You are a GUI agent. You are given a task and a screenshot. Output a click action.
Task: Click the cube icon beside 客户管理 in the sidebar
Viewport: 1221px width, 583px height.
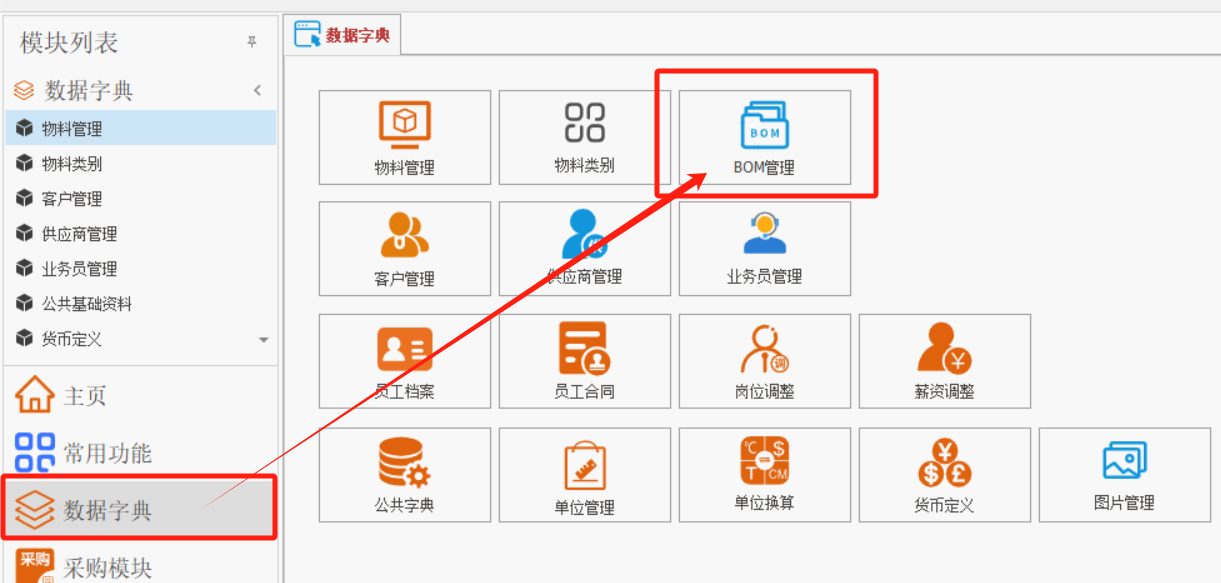(x=25, y=198)
